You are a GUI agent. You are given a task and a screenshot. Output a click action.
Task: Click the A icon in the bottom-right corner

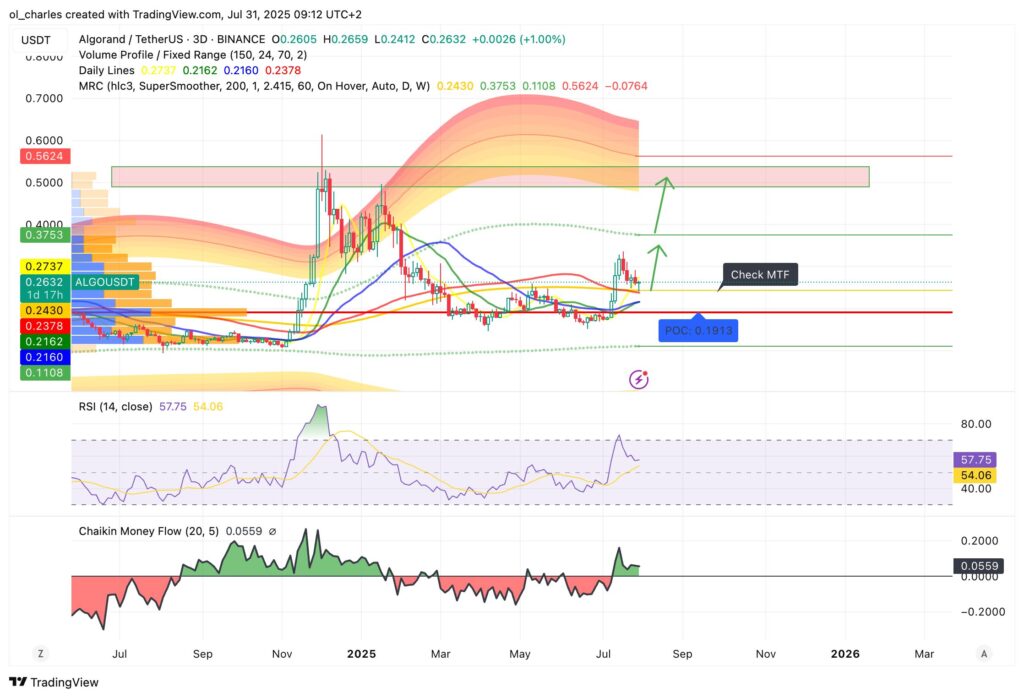pos(986,652)
